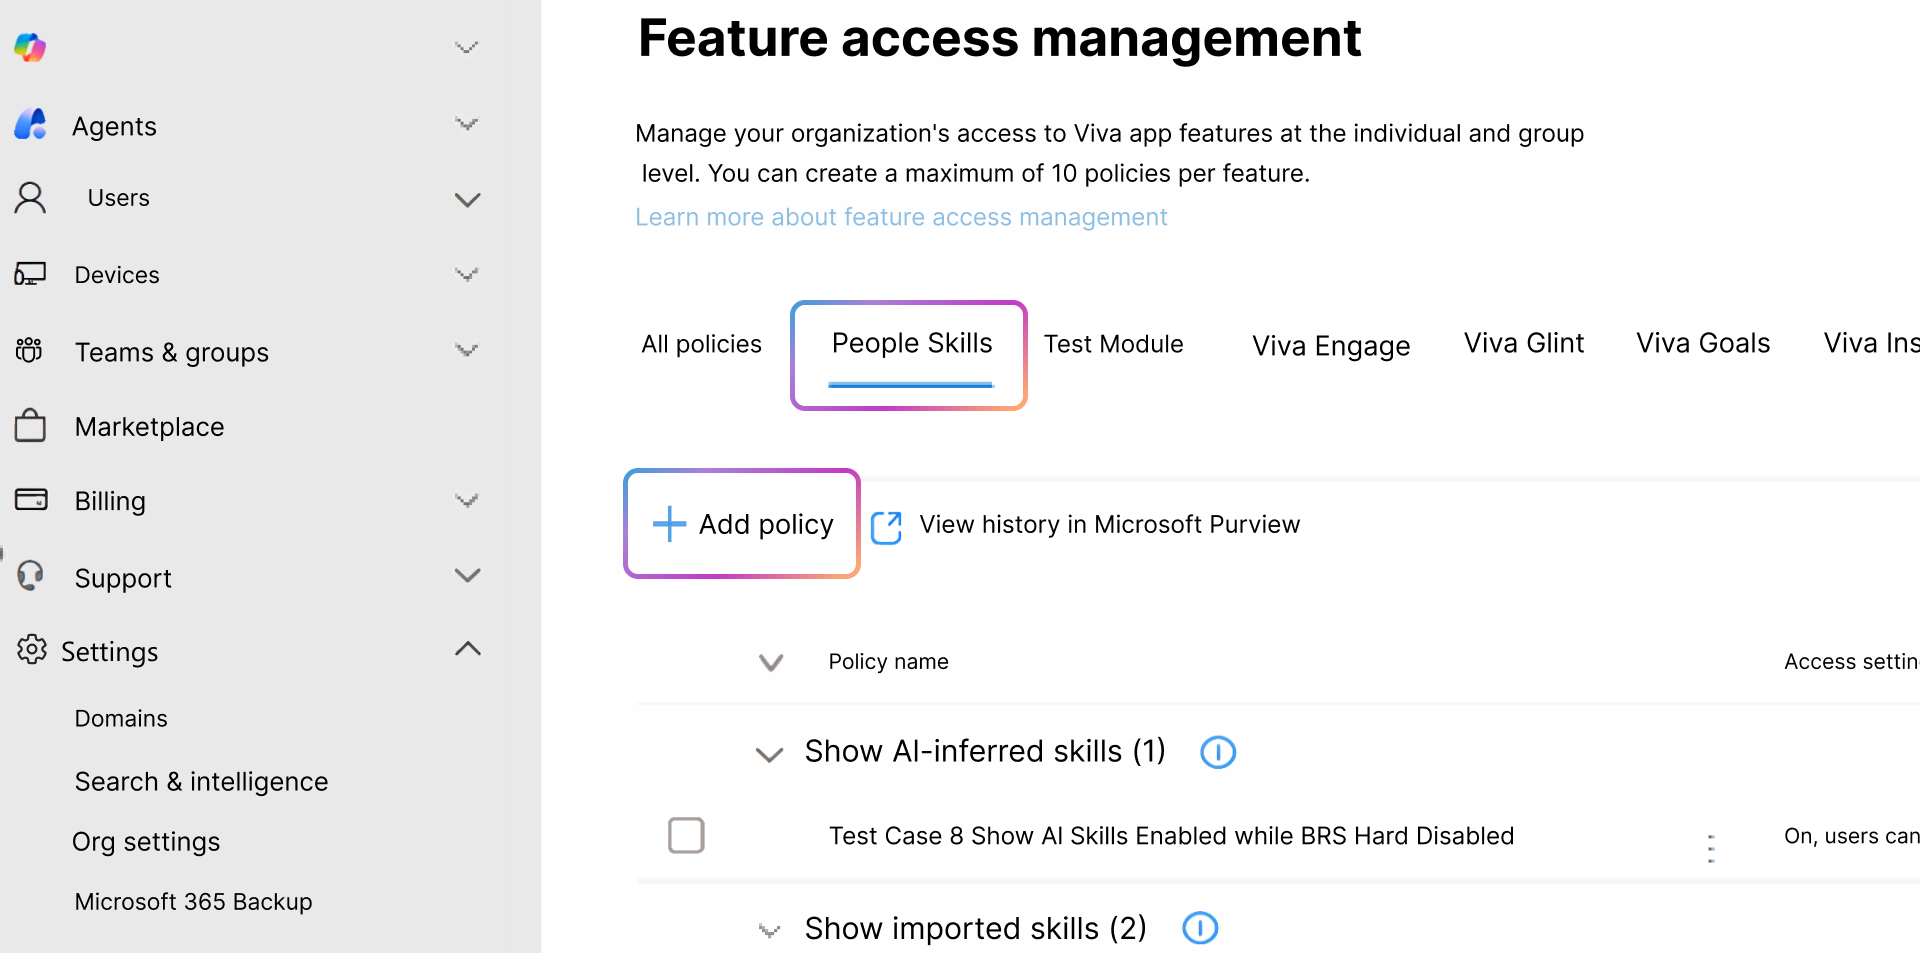Image resolution: width=1920 pixels, height=953 pixels.
Task: Switch to the Viva Engage tab
Action: 1330,346
